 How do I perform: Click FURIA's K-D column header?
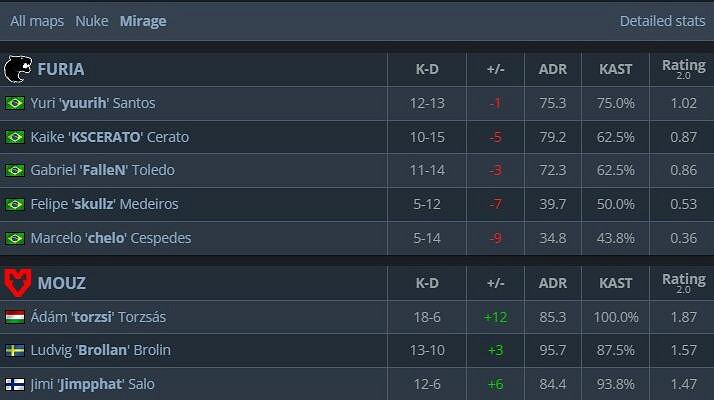pos(427,70)
